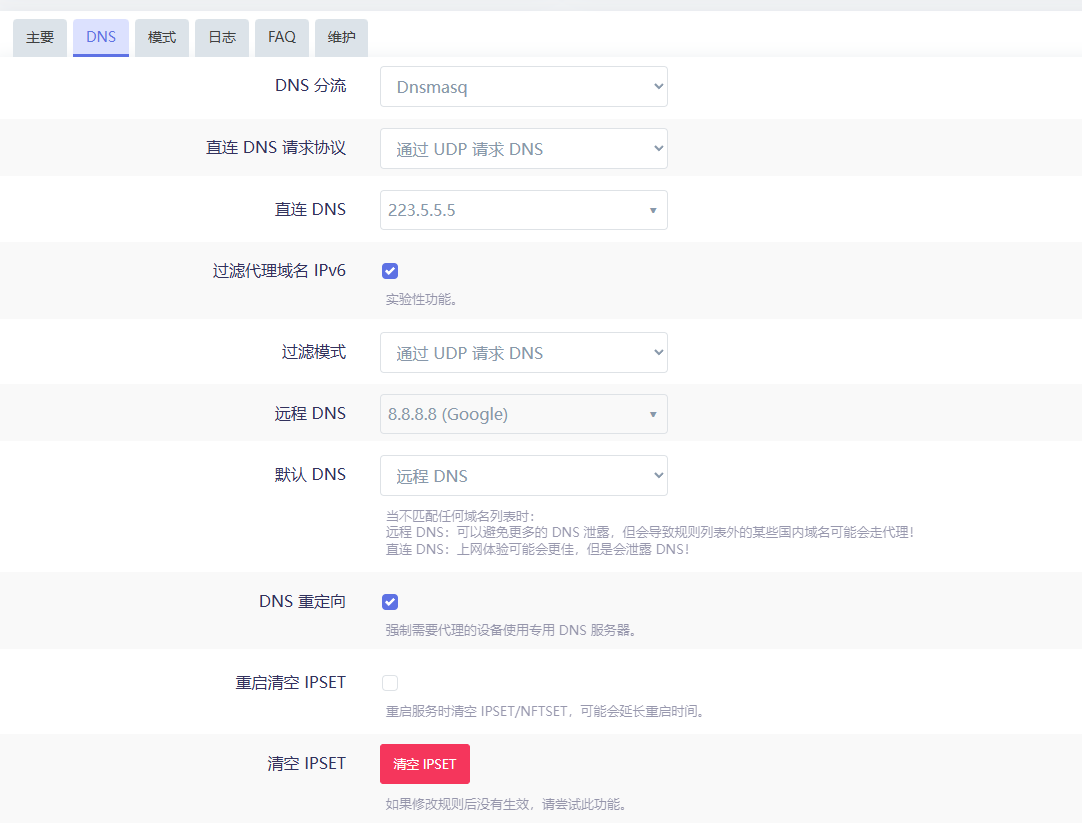Open the DNS 分流 Dnsmasq dropdown
This screenshot has width=1082, height=824.
pos(523,87)
